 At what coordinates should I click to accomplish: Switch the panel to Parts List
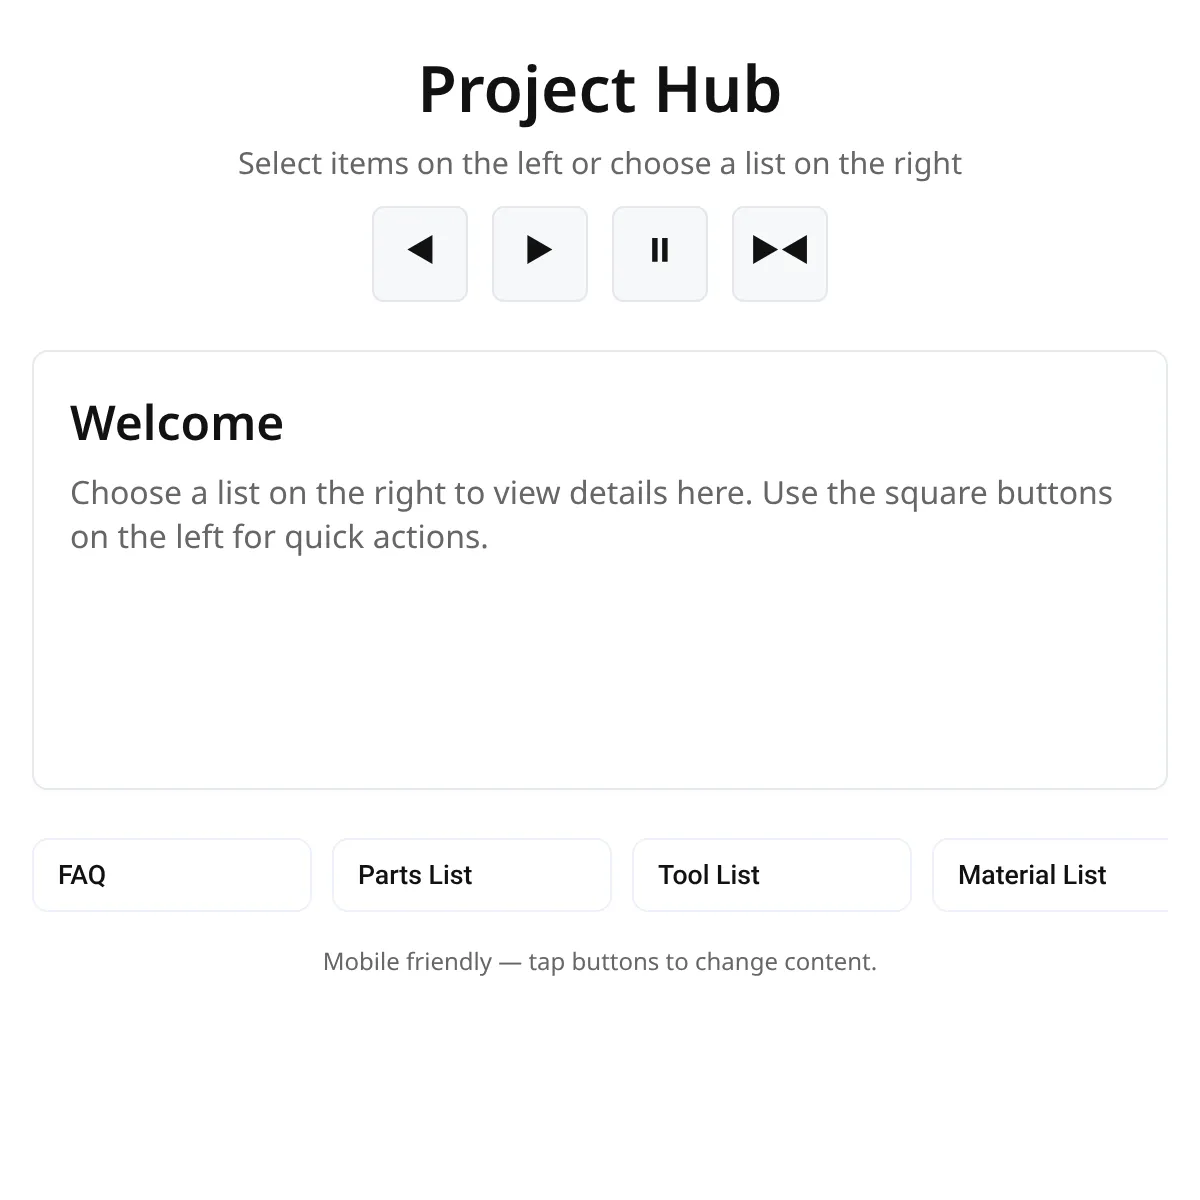coord(472,875)
